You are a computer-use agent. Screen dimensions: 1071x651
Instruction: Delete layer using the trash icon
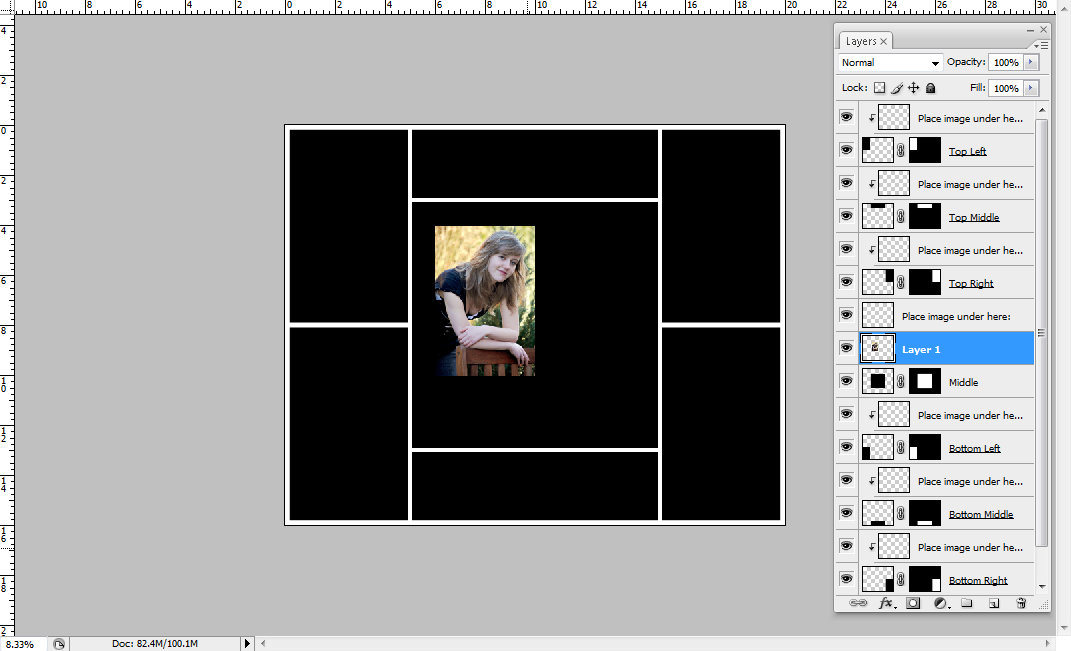pyautogui.click(x=1021, y=603)
